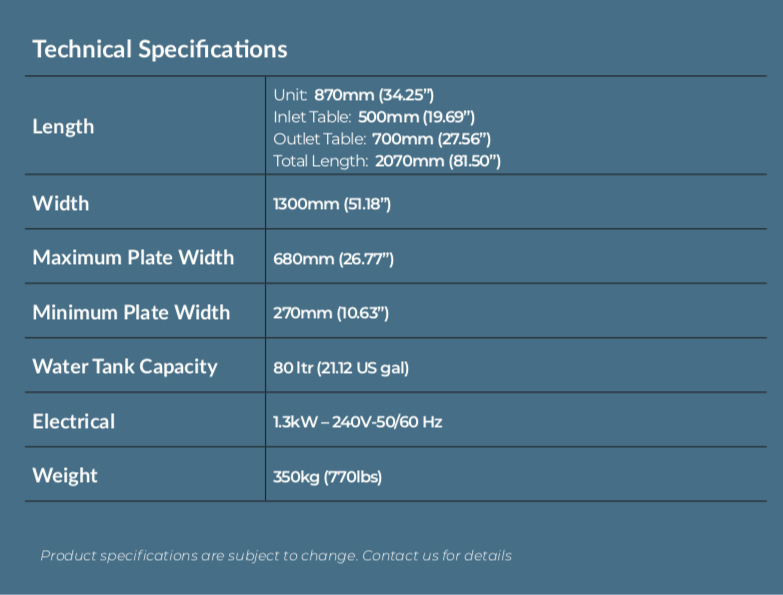Image resolution: width=783 pixels, height=595 pixels.
Task: Select the 680mm plate width value
Action: tap(333, 259)
